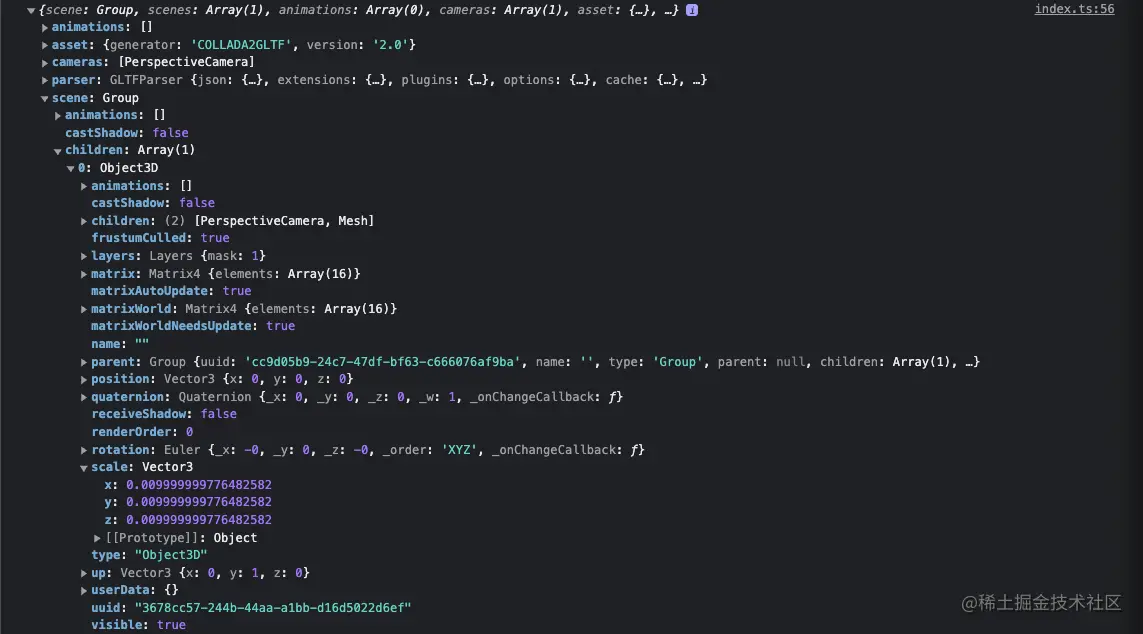This screenshot has height=634, width=1143.
Task: Expand the matrixWorld: Matrix4 entry
Action: [x=84, y=309]
